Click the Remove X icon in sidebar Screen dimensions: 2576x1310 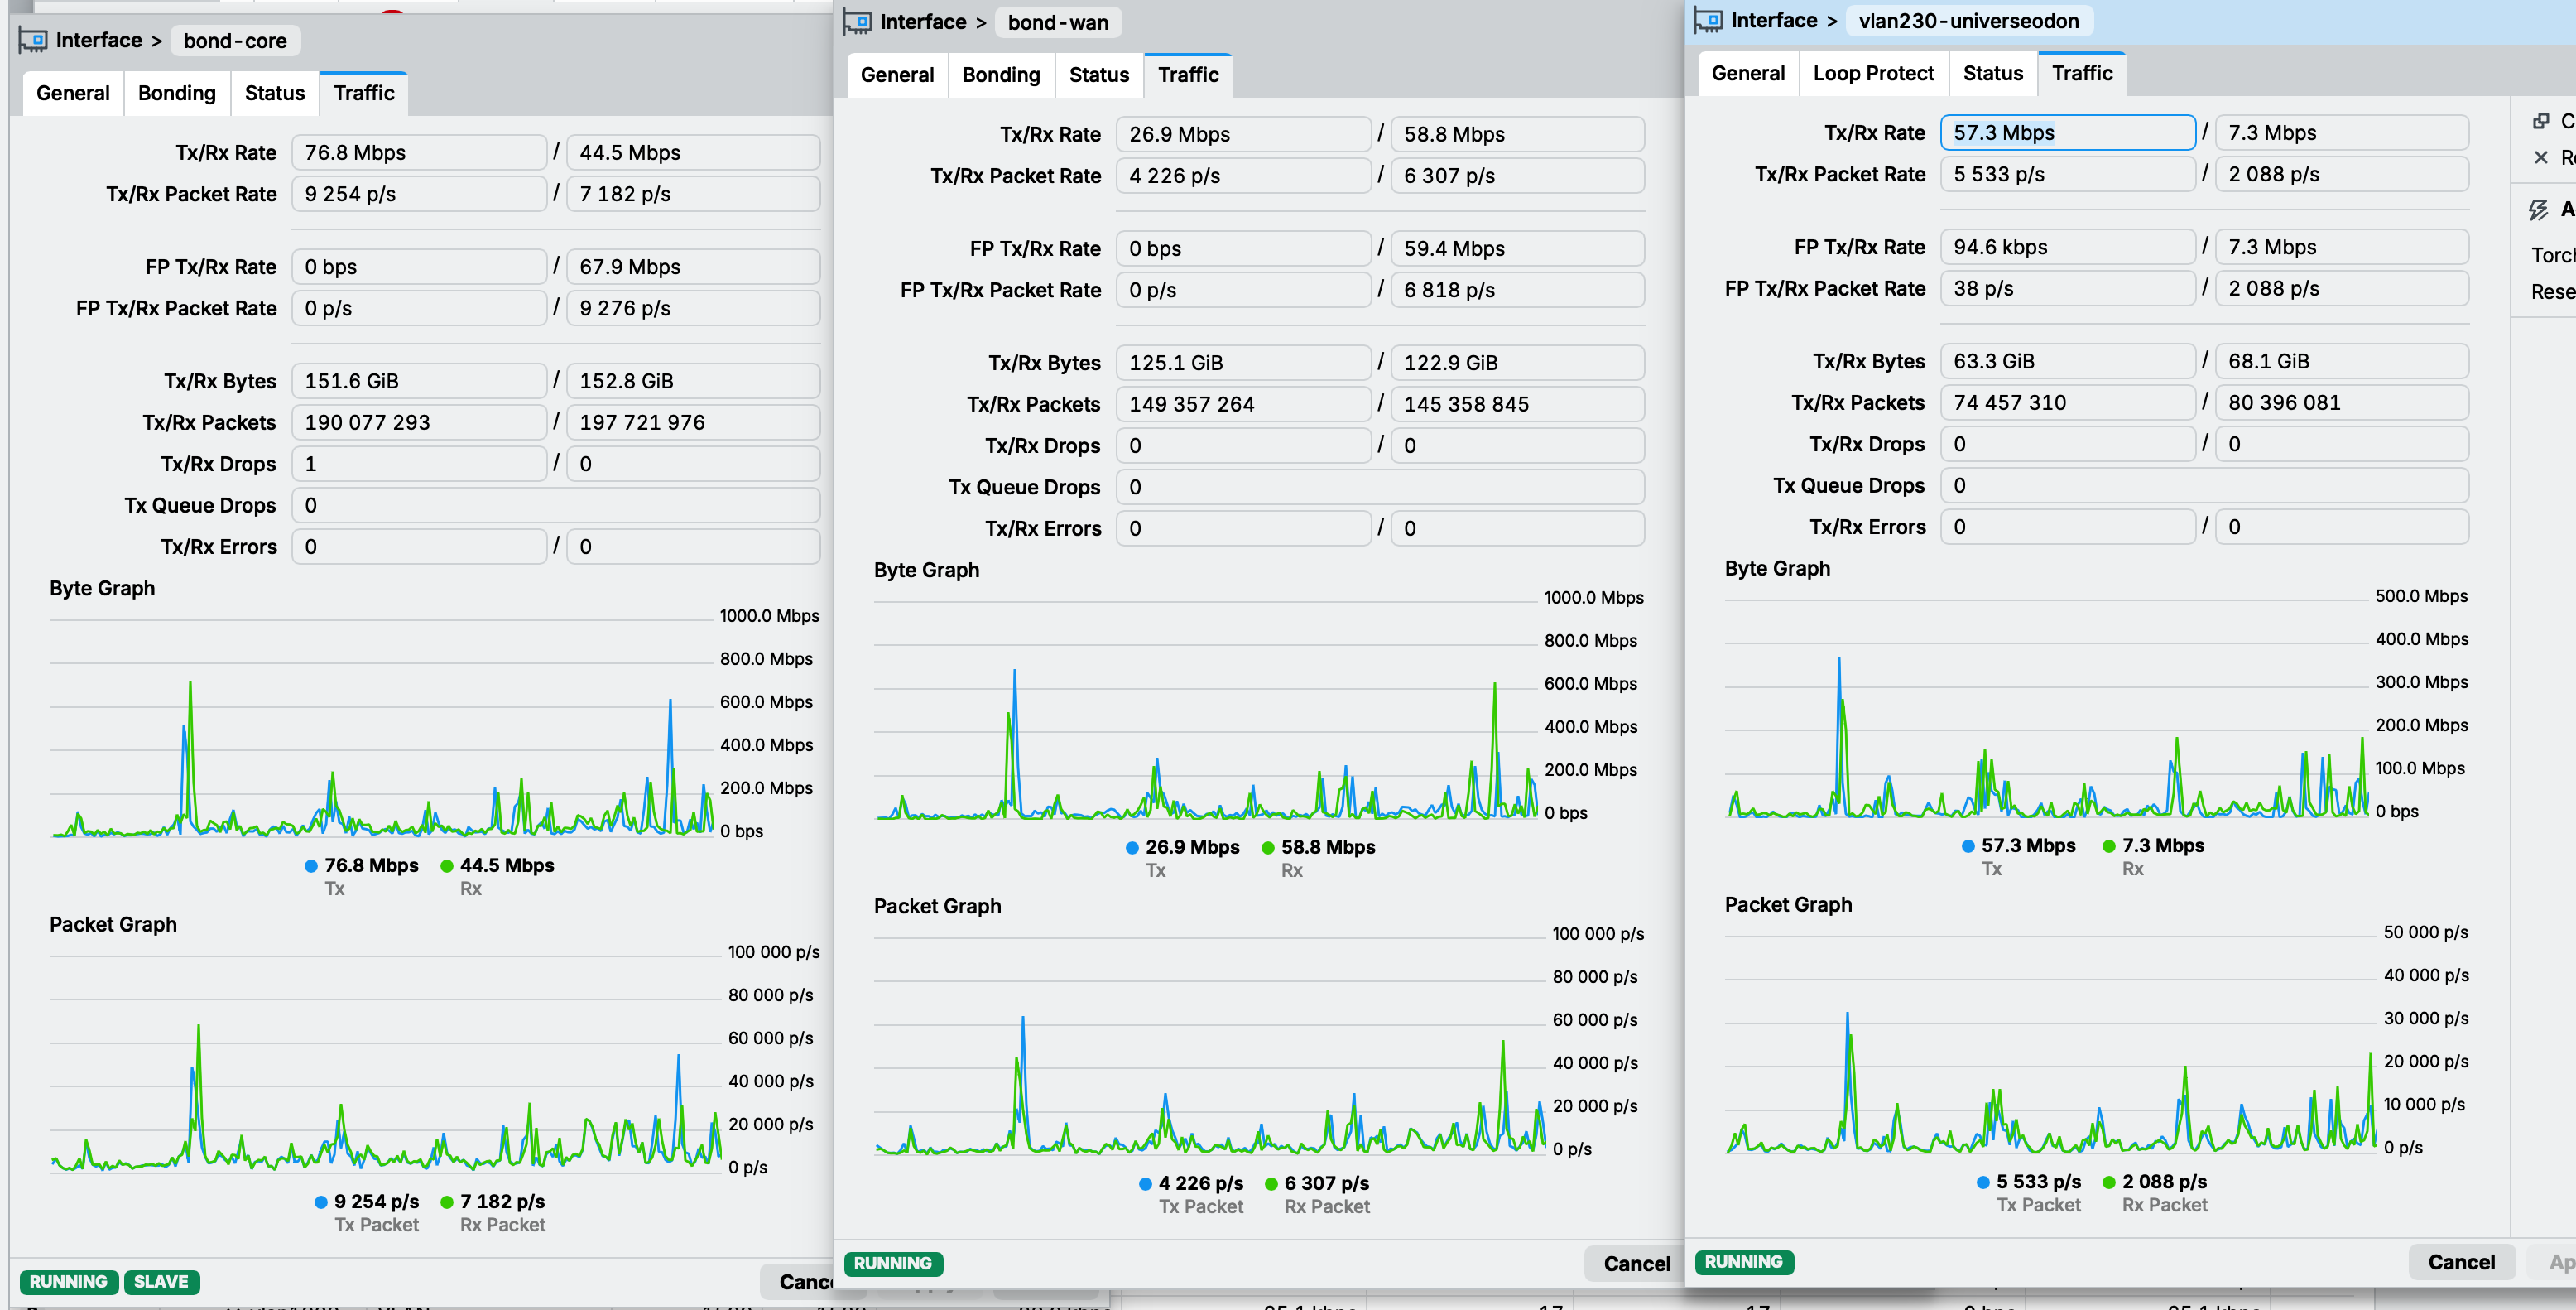click(2540, 157)
